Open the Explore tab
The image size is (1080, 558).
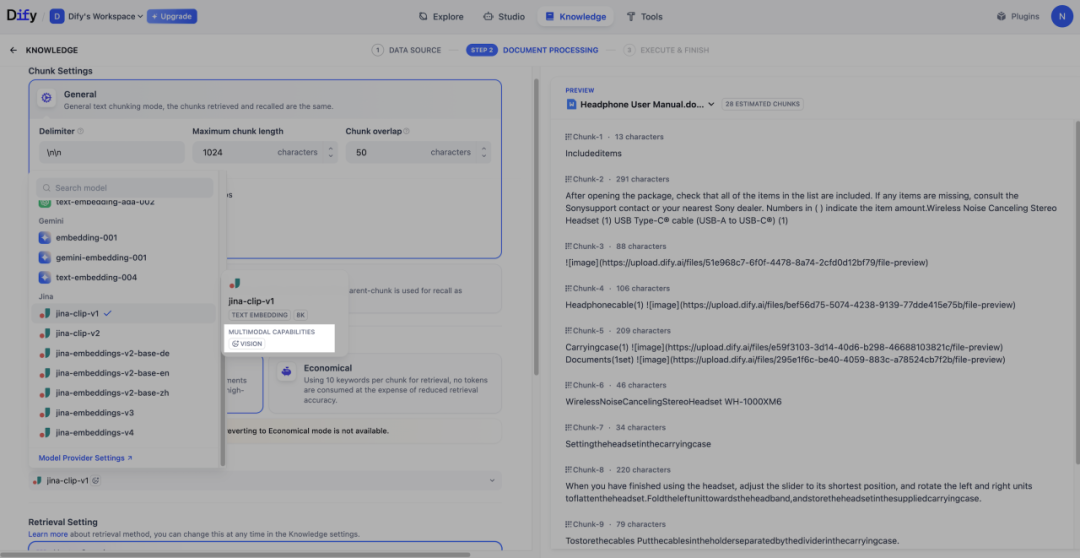coord(441,17)
